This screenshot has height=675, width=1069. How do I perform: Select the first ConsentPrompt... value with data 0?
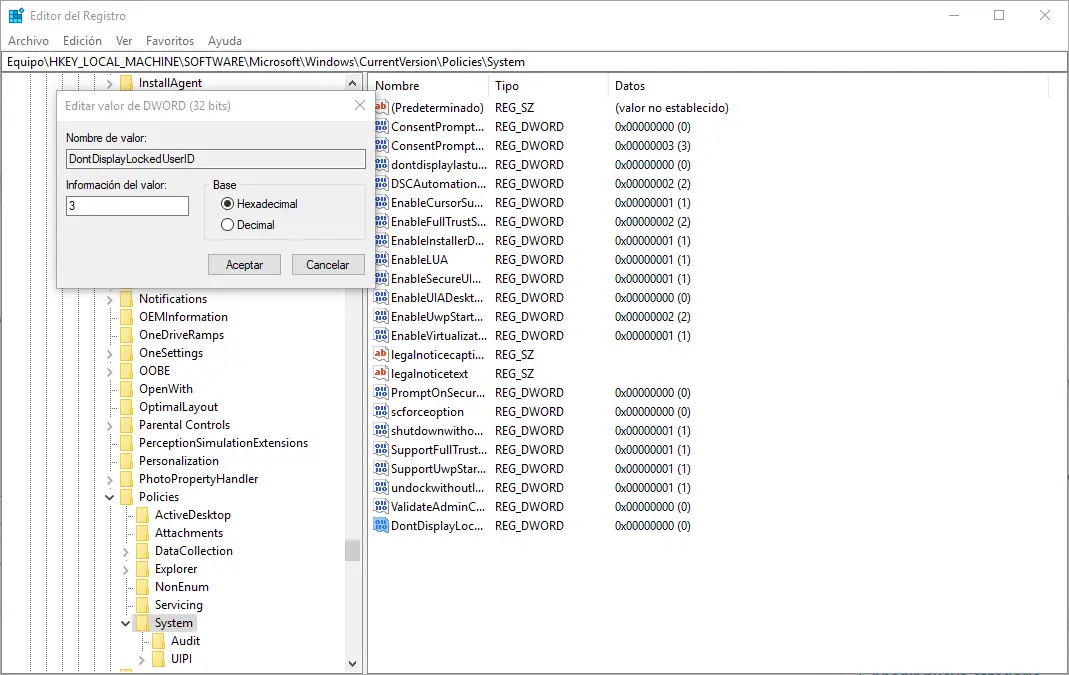click(438, 127)
